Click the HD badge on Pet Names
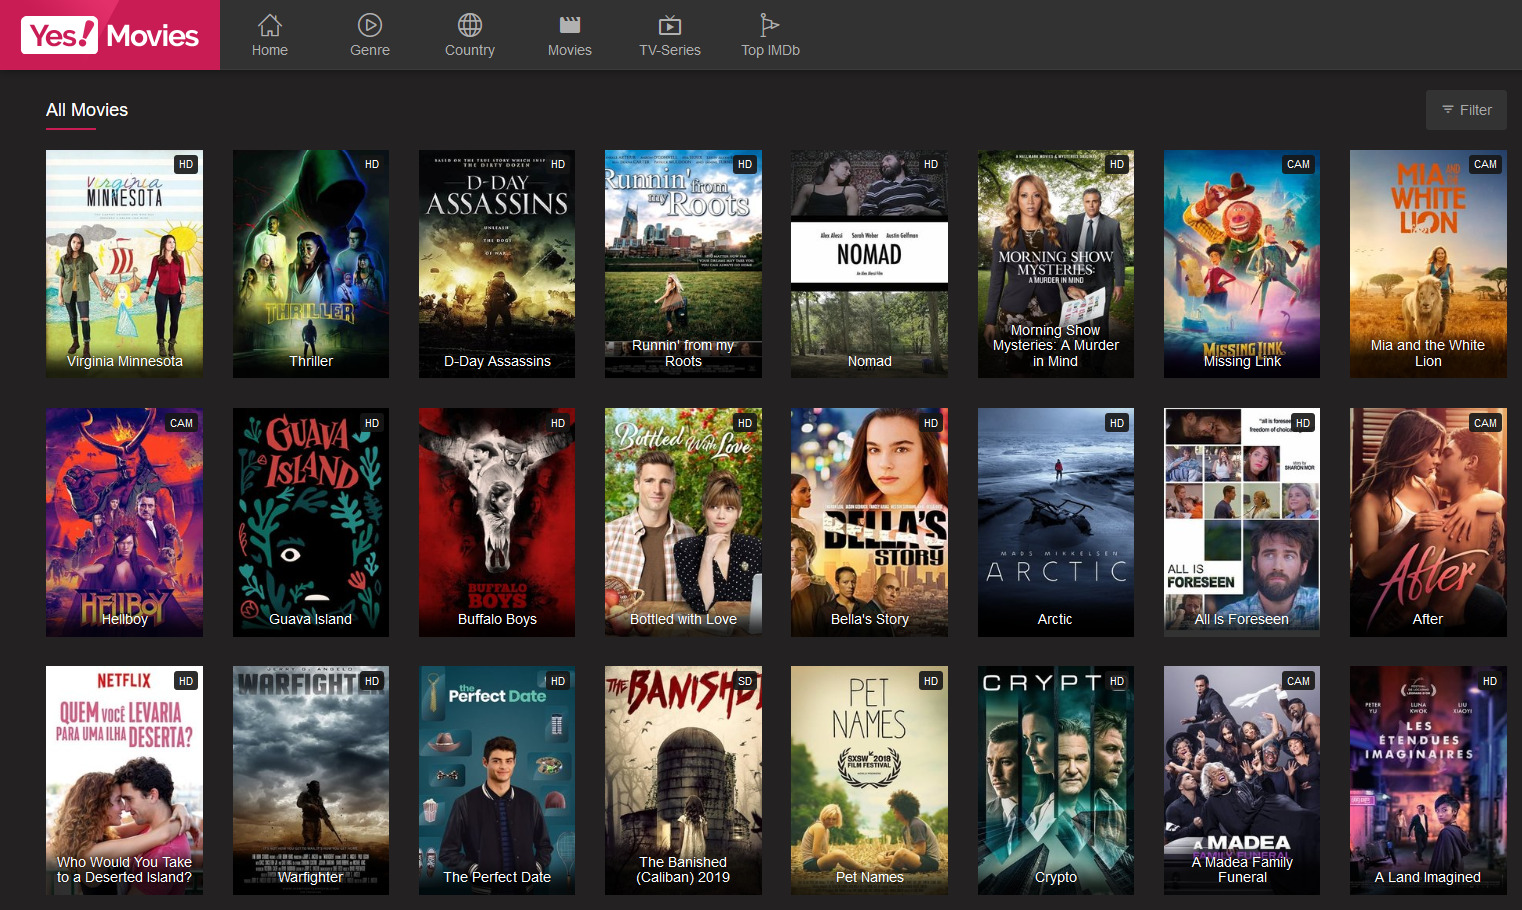Image resolution: width=1522 pixels, height=910 pixels. pyautogui.click(x=931, y=681)
